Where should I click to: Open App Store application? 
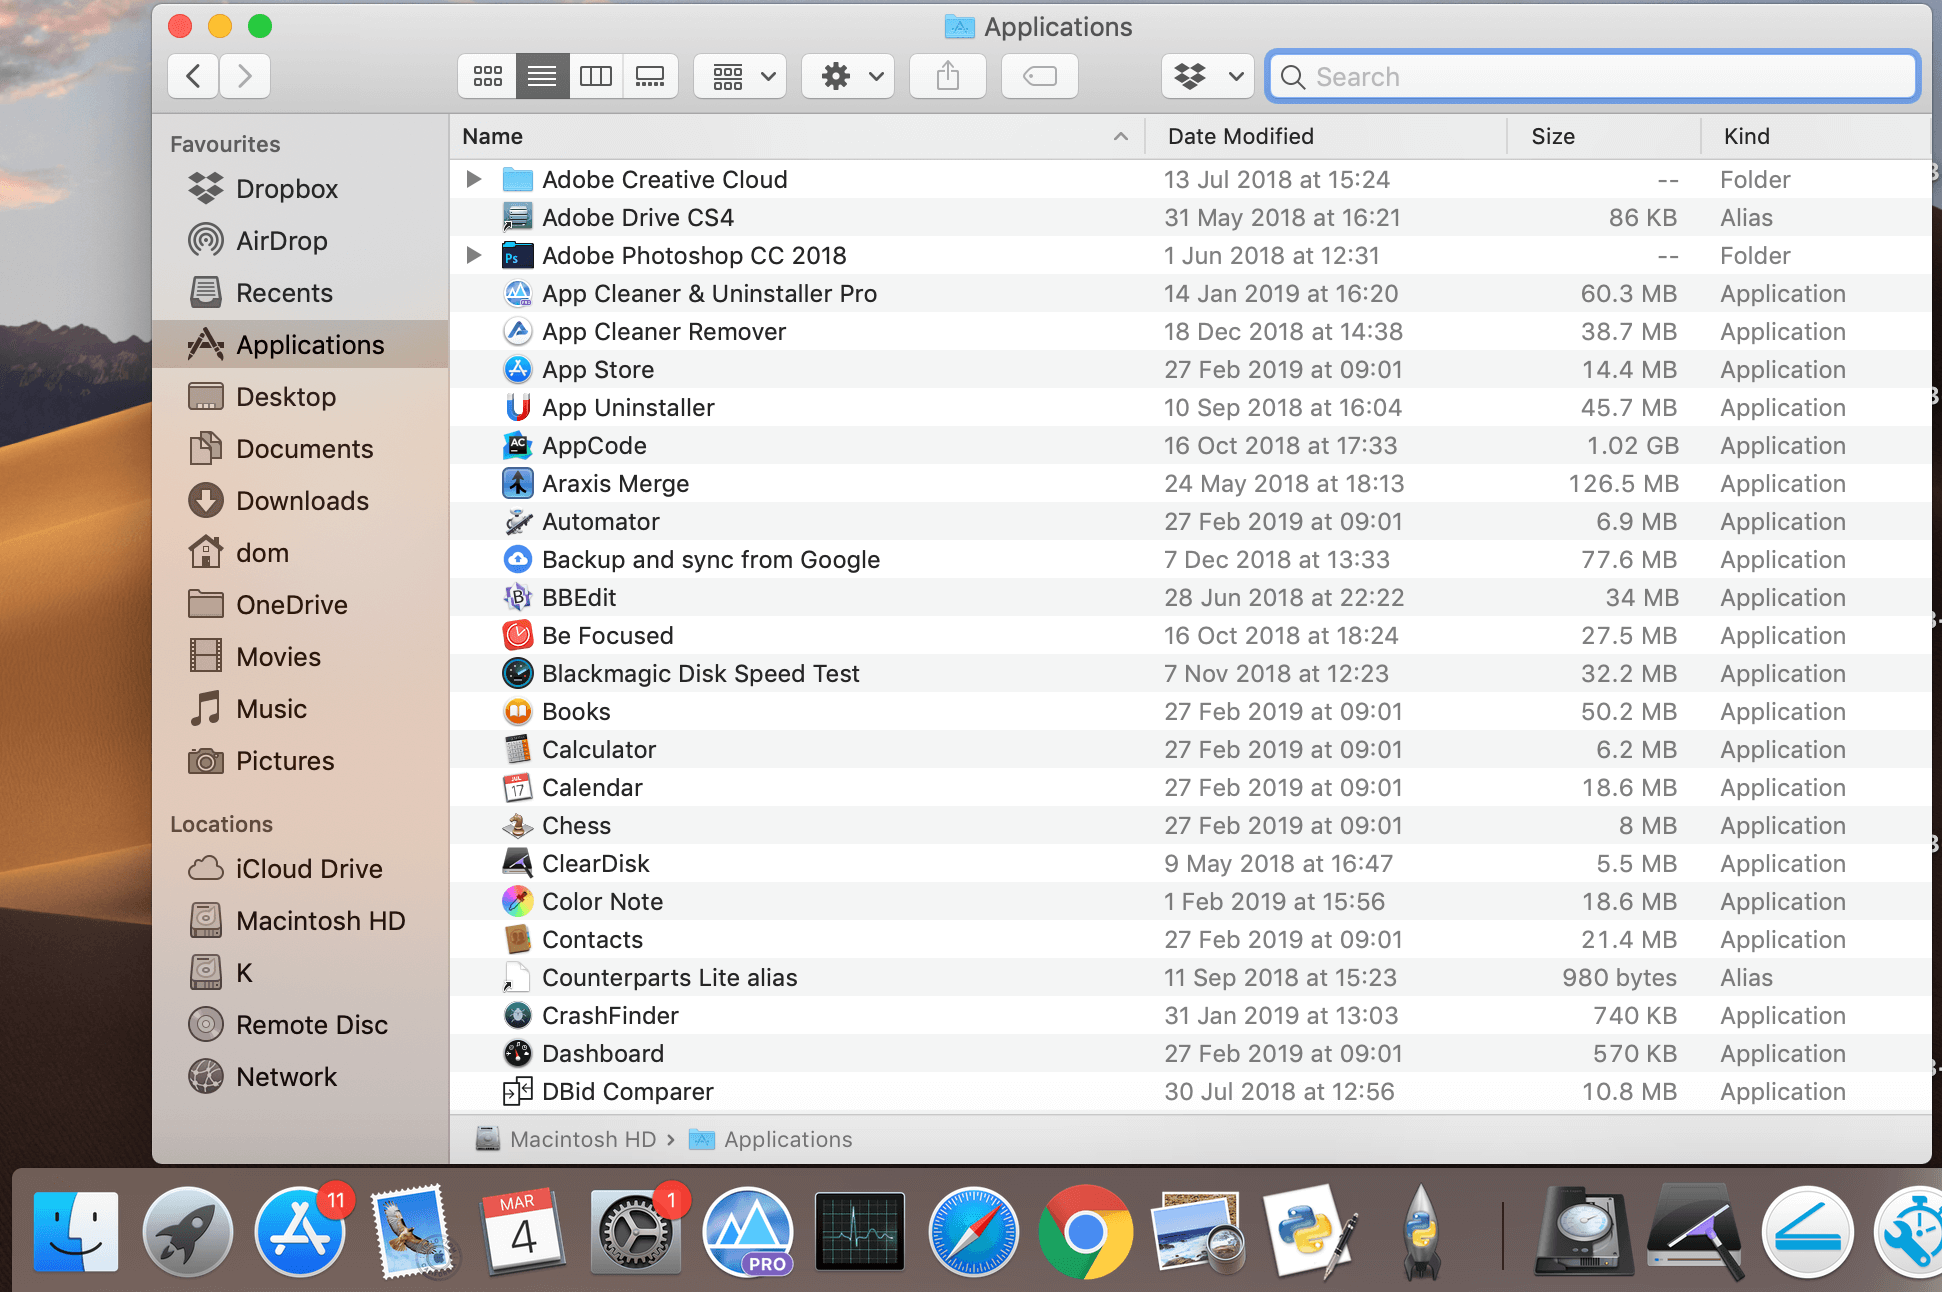[x=598, y=369]
